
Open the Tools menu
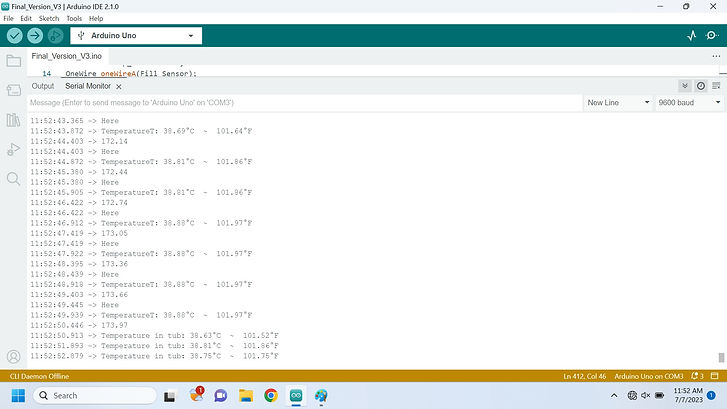click(74, 19)
